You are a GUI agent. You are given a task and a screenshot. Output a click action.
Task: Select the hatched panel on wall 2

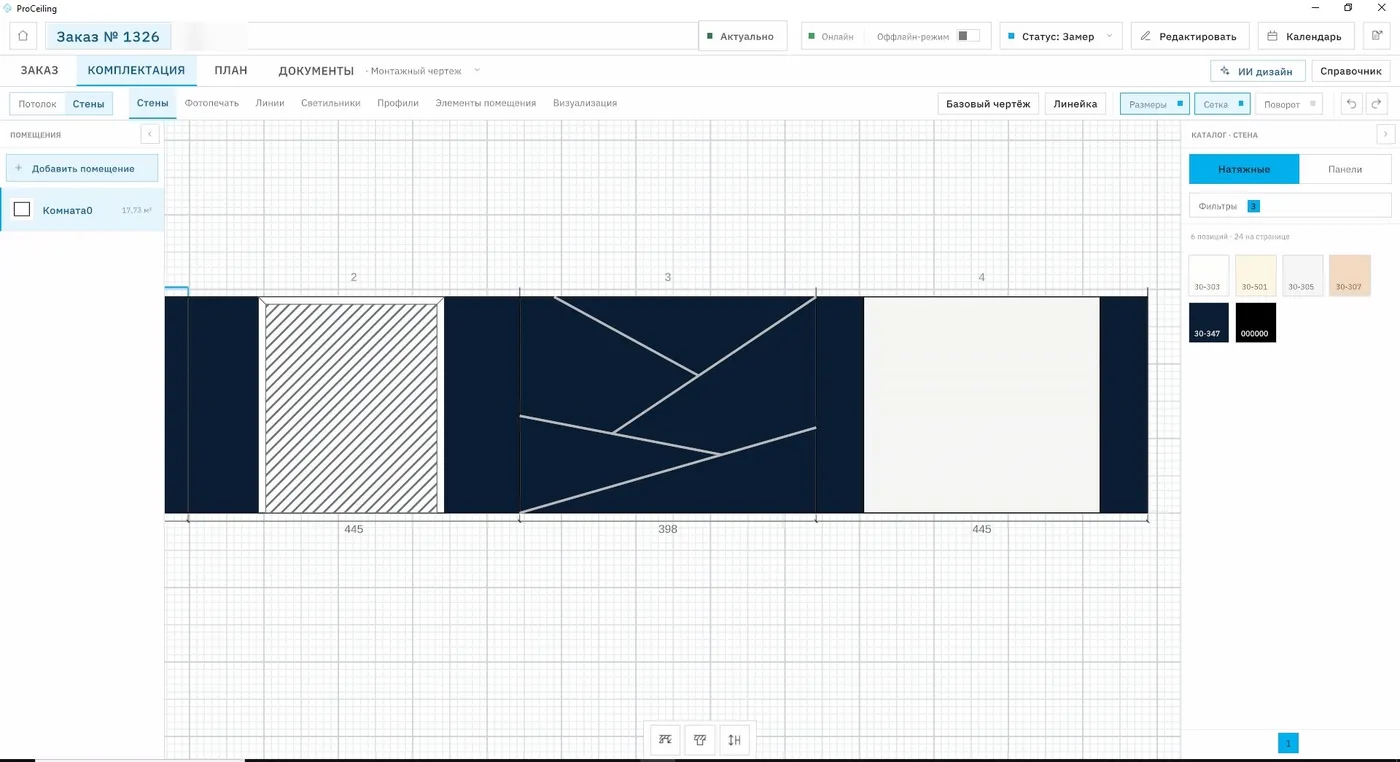pos(351,408)
